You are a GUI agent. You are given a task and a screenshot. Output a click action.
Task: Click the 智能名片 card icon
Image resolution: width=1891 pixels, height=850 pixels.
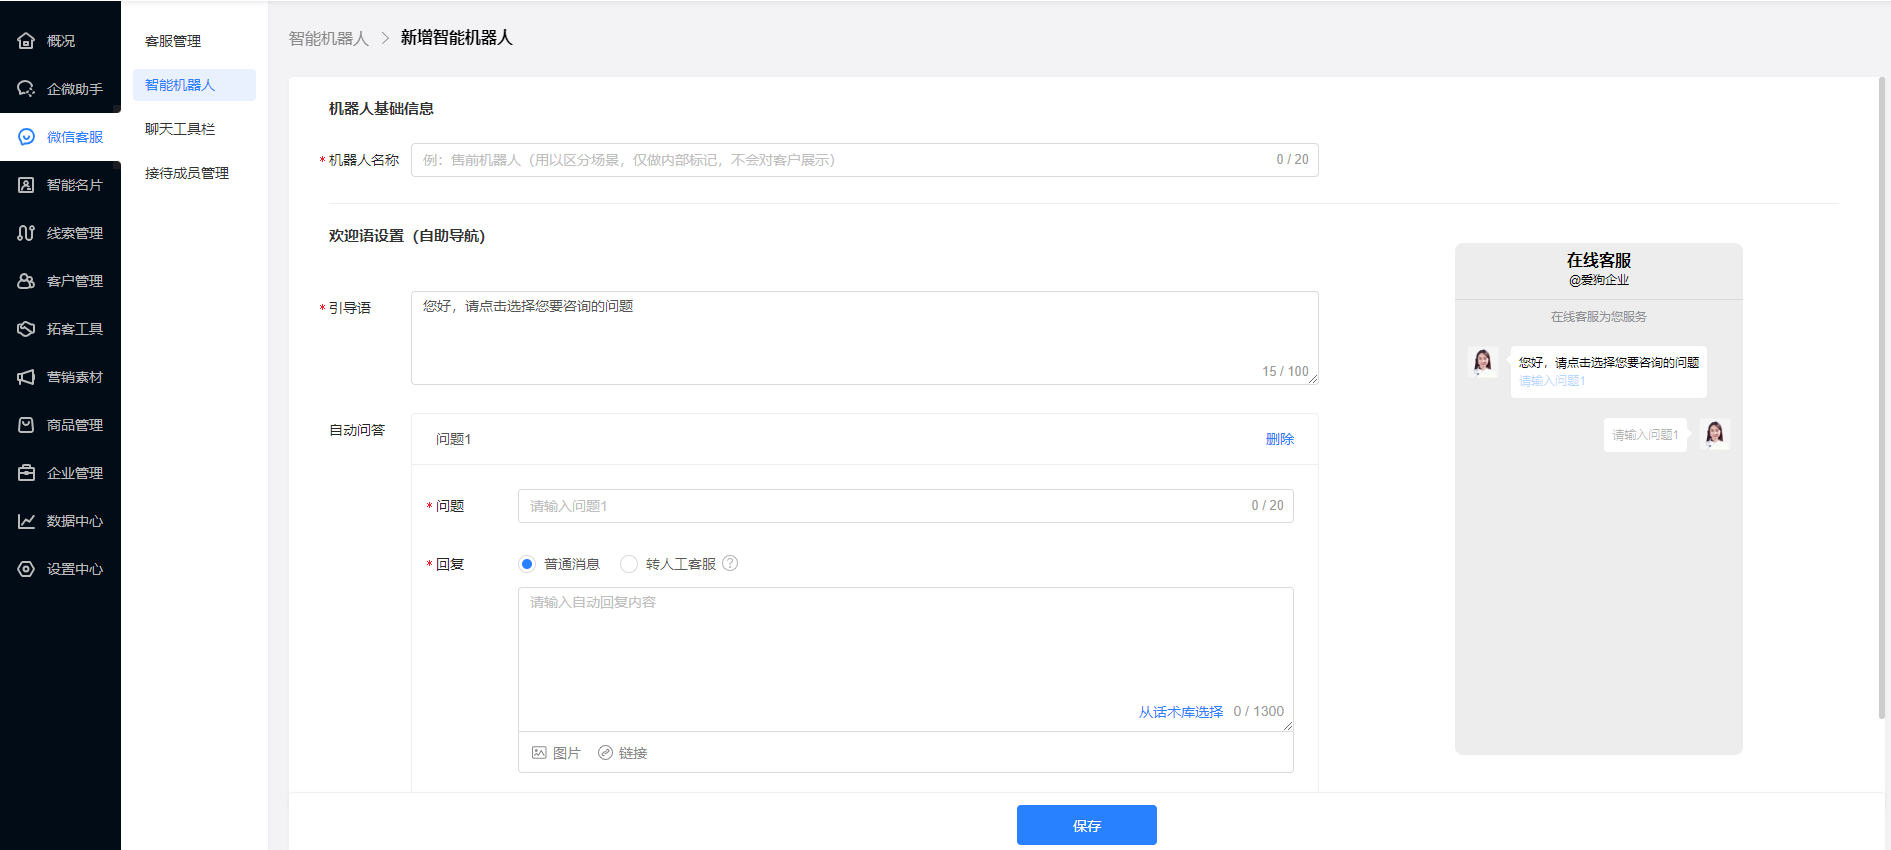click(x=26, y=185)
